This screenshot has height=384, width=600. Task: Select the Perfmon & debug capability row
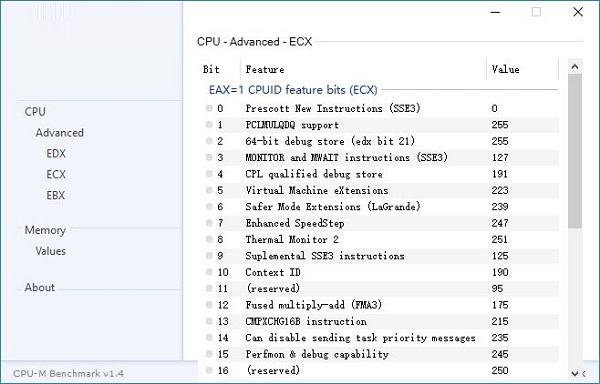[x=382, y=354]
